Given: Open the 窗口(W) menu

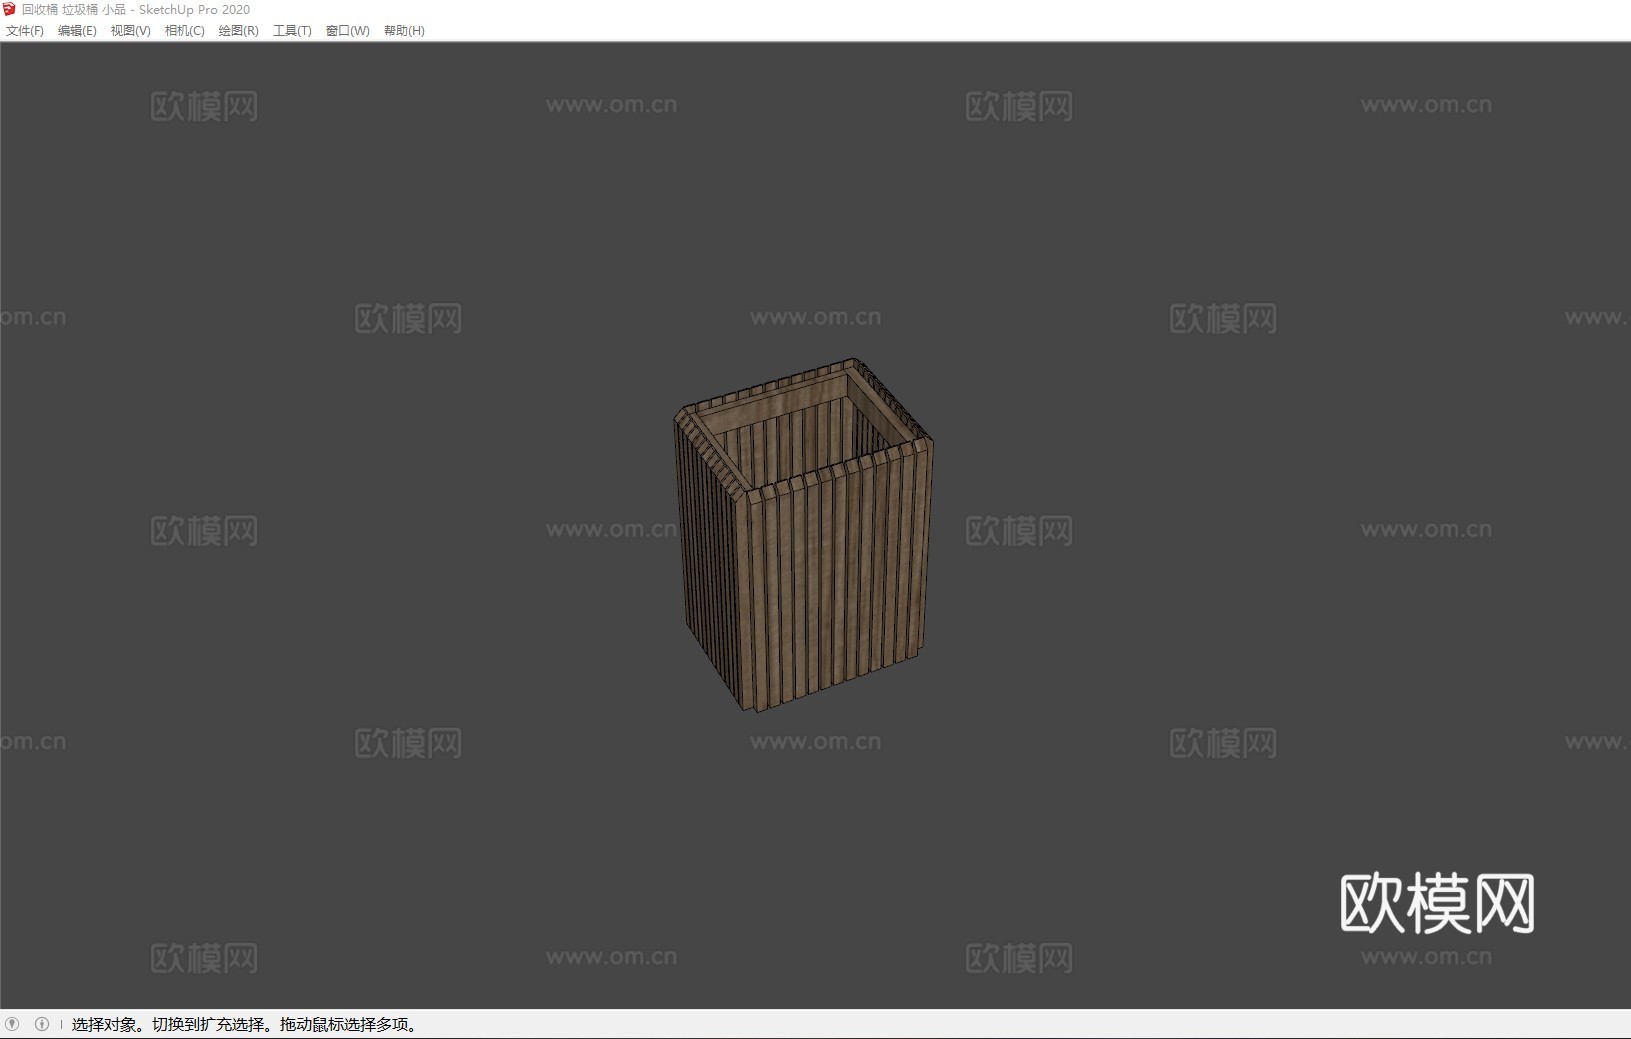Looking at the screenshot, I should (x=347, y=31).
